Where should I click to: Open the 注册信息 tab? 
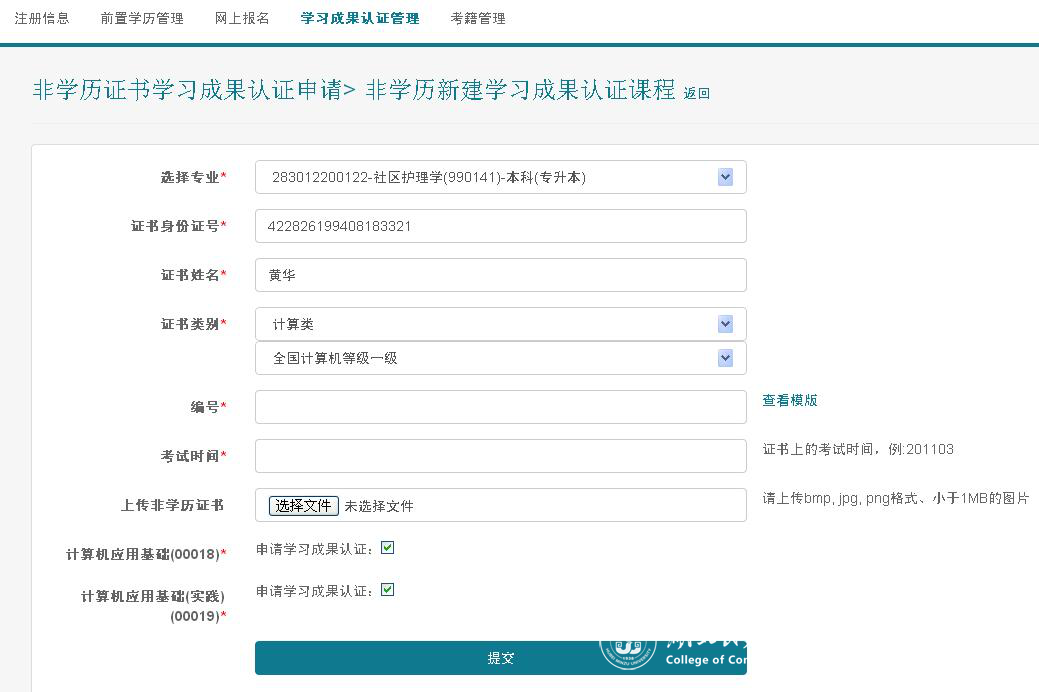tap(42, 18)
